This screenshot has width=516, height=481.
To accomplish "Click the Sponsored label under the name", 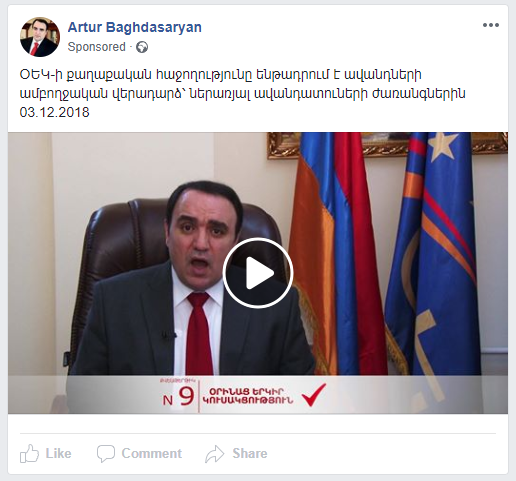I will click(97, 47).
